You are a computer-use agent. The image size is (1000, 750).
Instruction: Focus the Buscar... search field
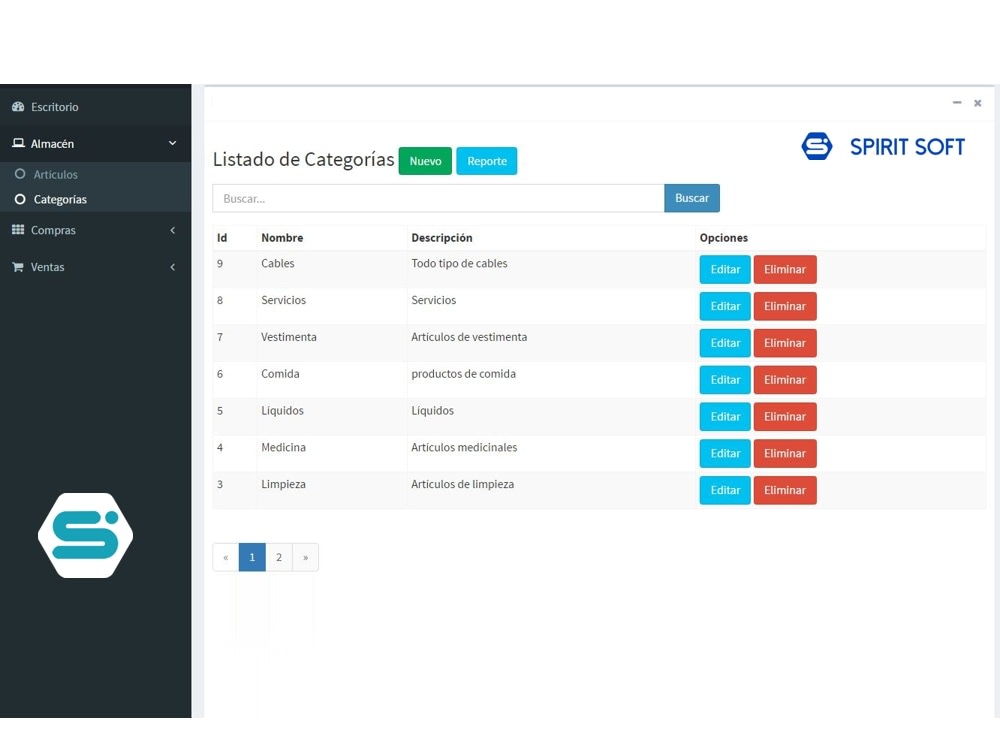438,198
